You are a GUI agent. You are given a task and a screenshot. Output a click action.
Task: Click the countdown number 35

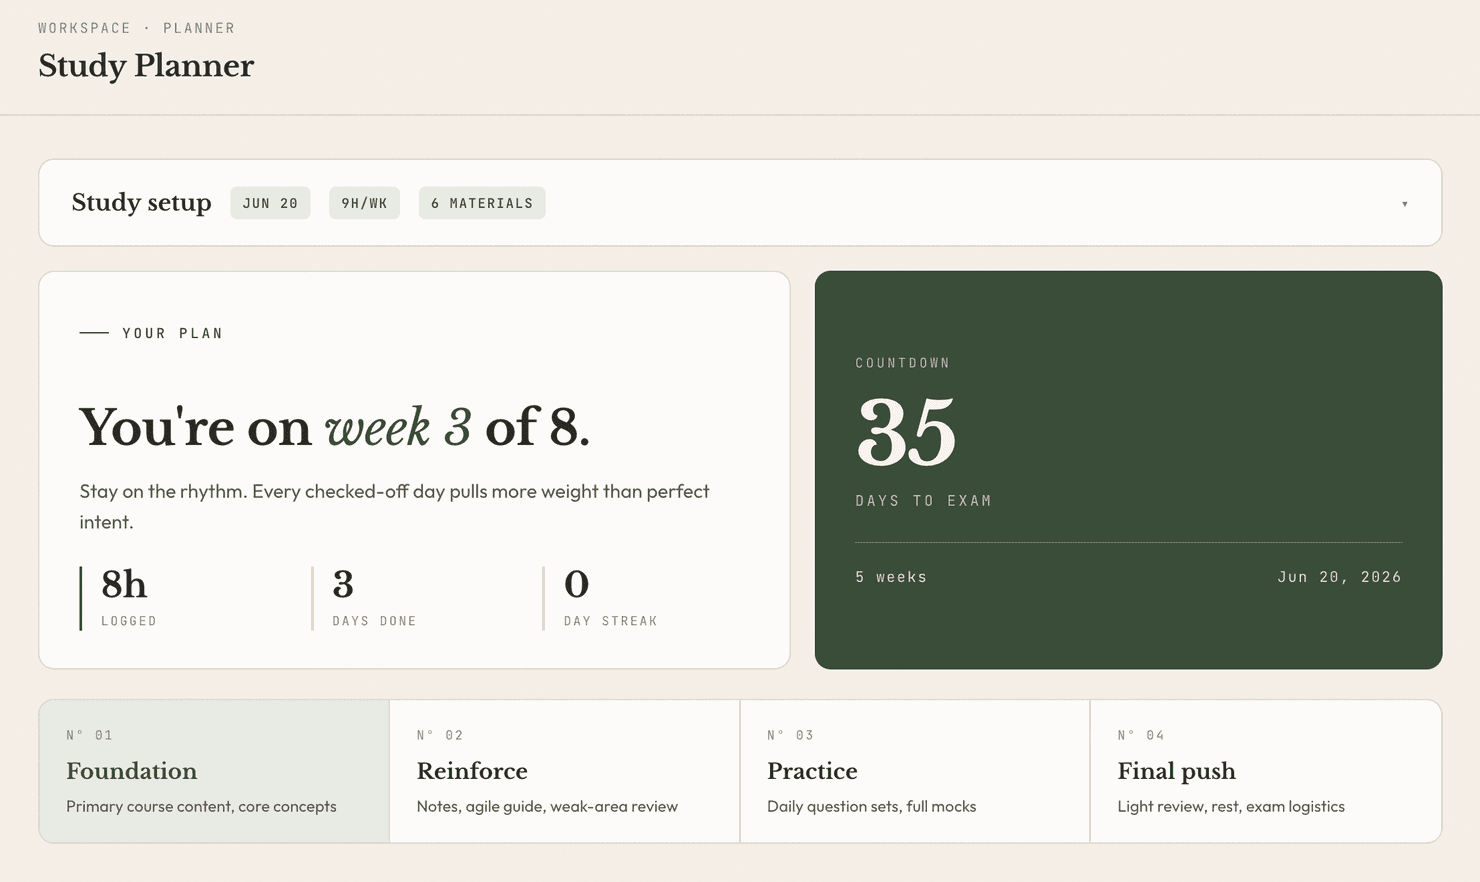906,432
